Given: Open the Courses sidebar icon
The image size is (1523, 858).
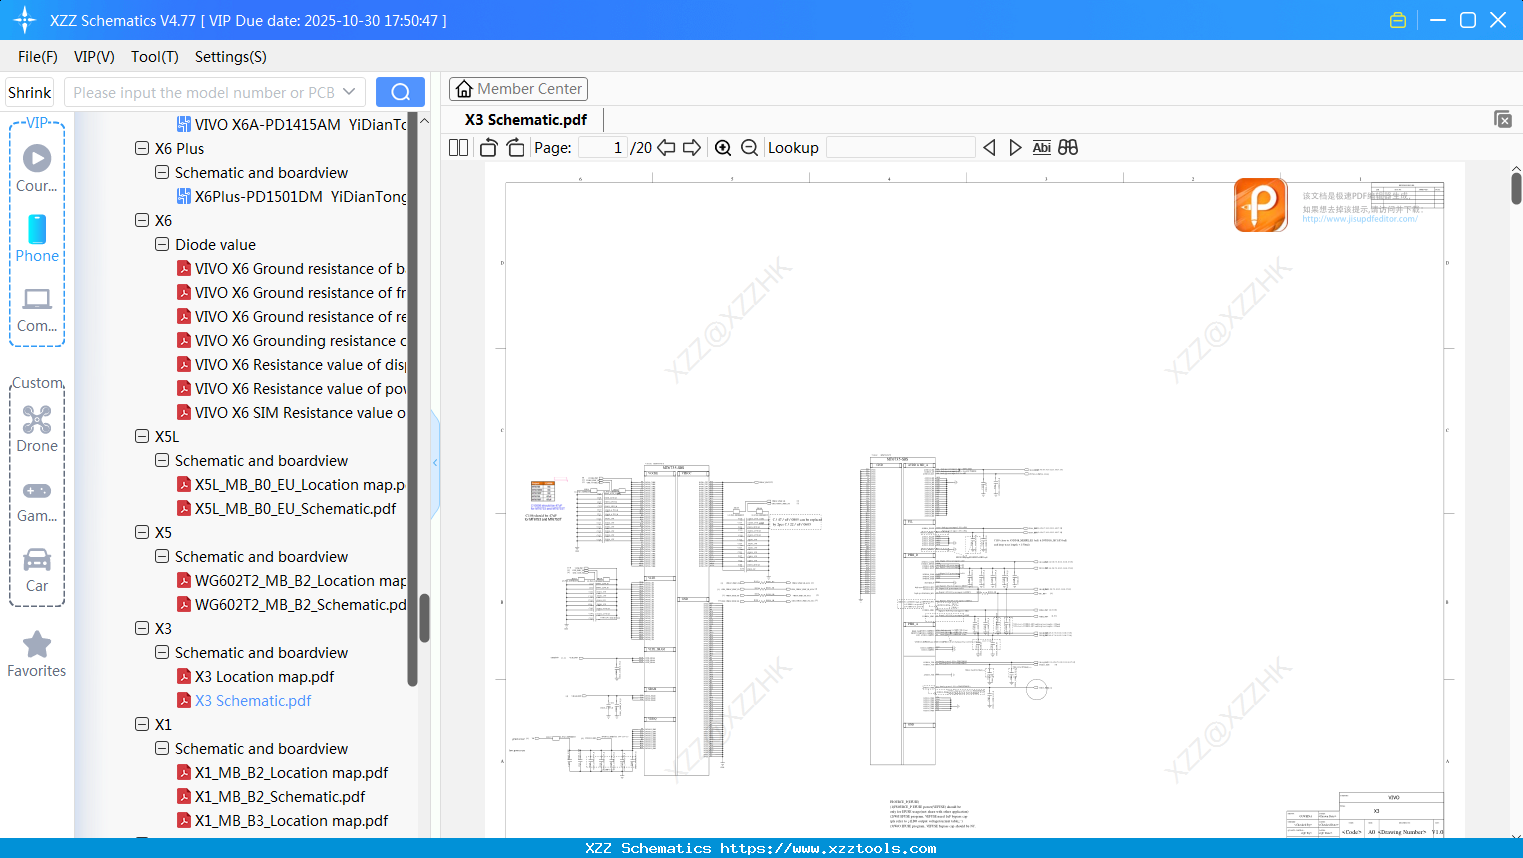Looking at the screenshot, I should pyautogui.click(x=37, y=167).
